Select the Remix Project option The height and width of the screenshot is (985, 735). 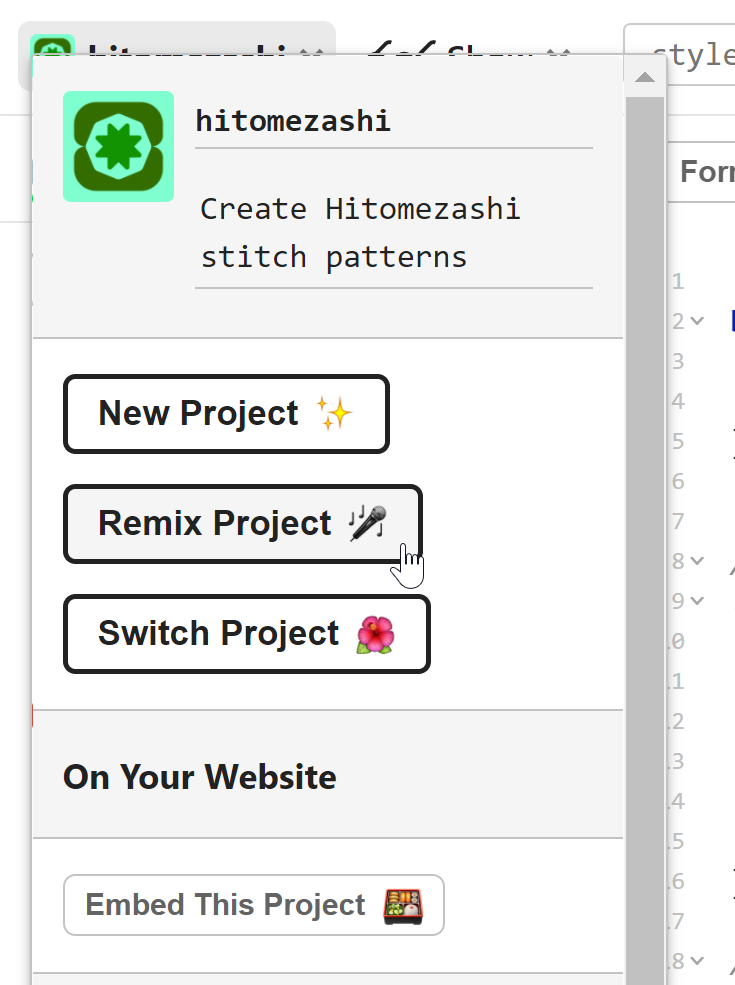pos(242,523)
